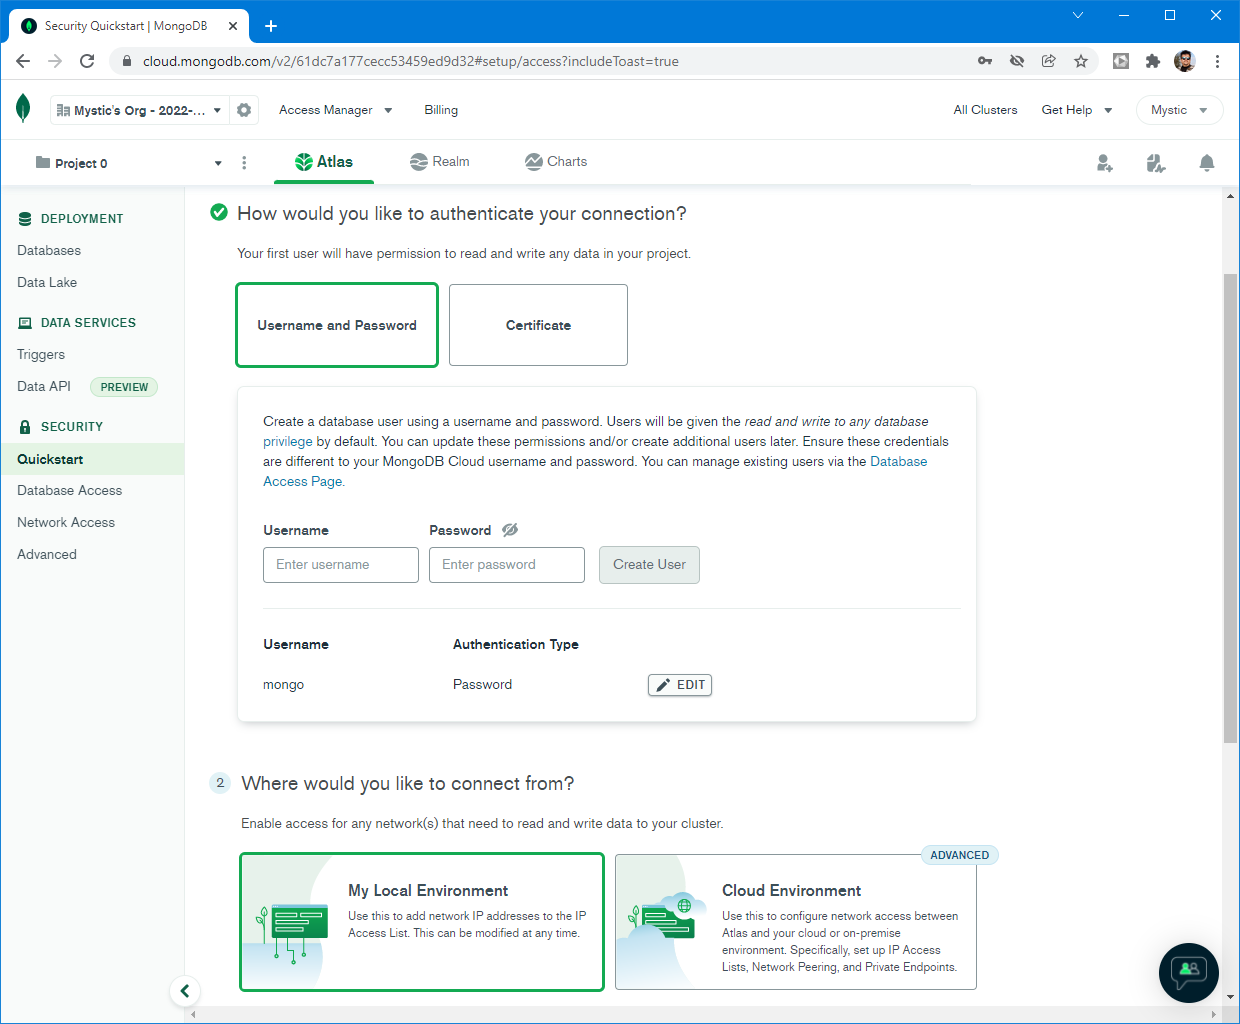Select Username and Password authentication
The width and height of the screenshot is (1240, 1024).
[x=337, y=325]
